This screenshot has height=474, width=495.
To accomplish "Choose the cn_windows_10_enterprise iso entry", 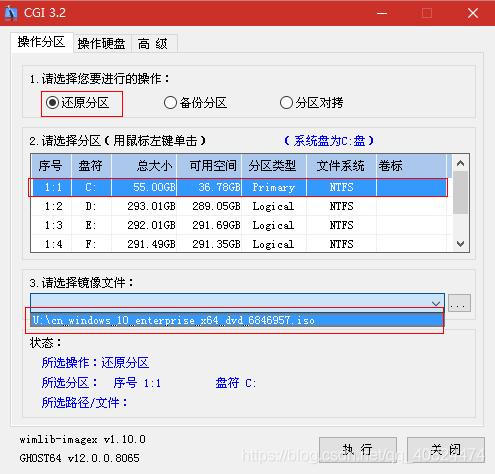I will (237, 320).
